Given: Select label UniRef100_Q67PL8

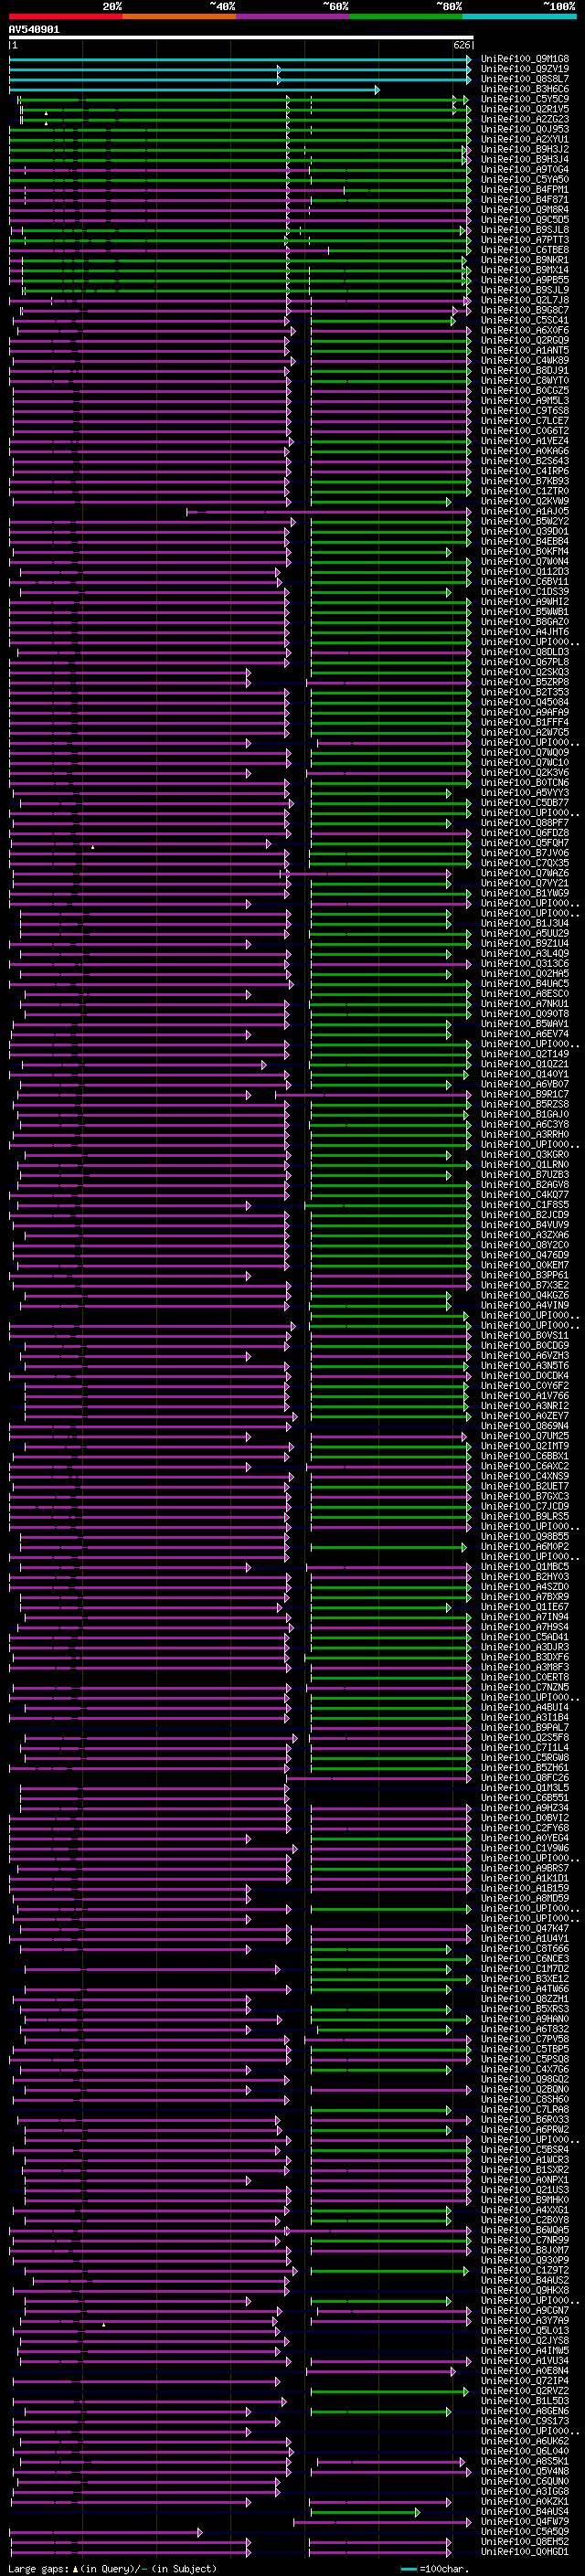Looking at the screenshot, I should pyautogui.click(x=525, y=662).
